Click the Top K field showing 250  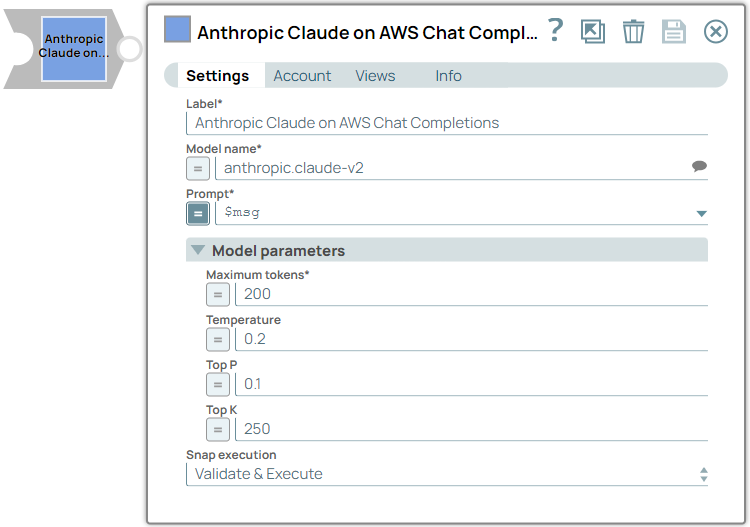pyautogui.click(x=472, y=429)
